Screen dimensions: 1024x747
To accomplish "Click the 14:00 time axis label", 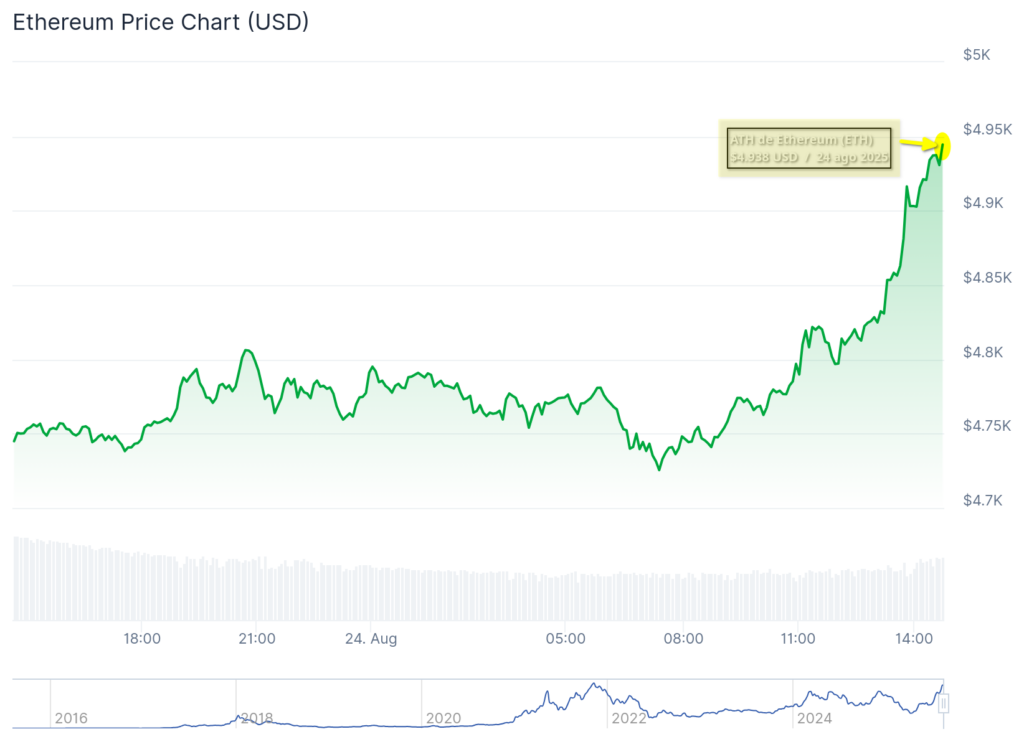I will [914, 639].
